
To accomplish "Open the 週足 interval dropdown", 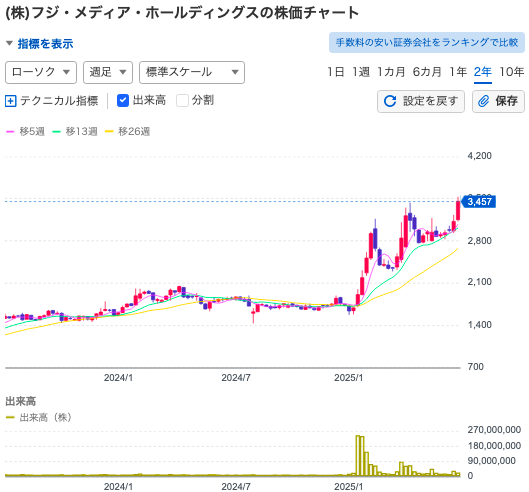I will click(108, 72).
